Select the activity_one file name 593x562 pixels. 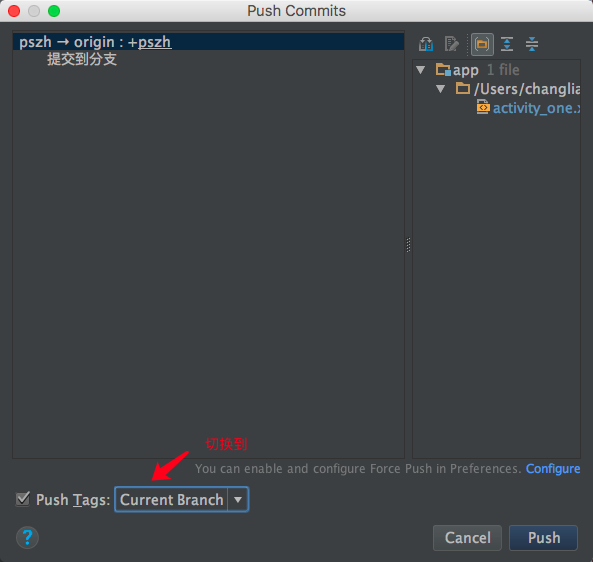pos(536,108)
